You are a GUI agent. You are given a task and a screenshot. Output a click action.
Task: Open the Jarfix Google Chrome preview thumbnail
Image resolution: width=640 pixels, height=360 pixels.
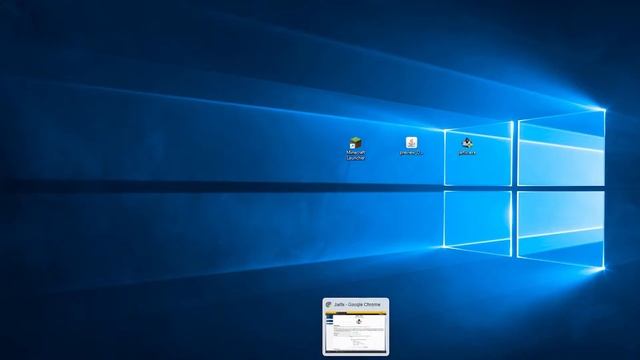[x=356, y=327]
